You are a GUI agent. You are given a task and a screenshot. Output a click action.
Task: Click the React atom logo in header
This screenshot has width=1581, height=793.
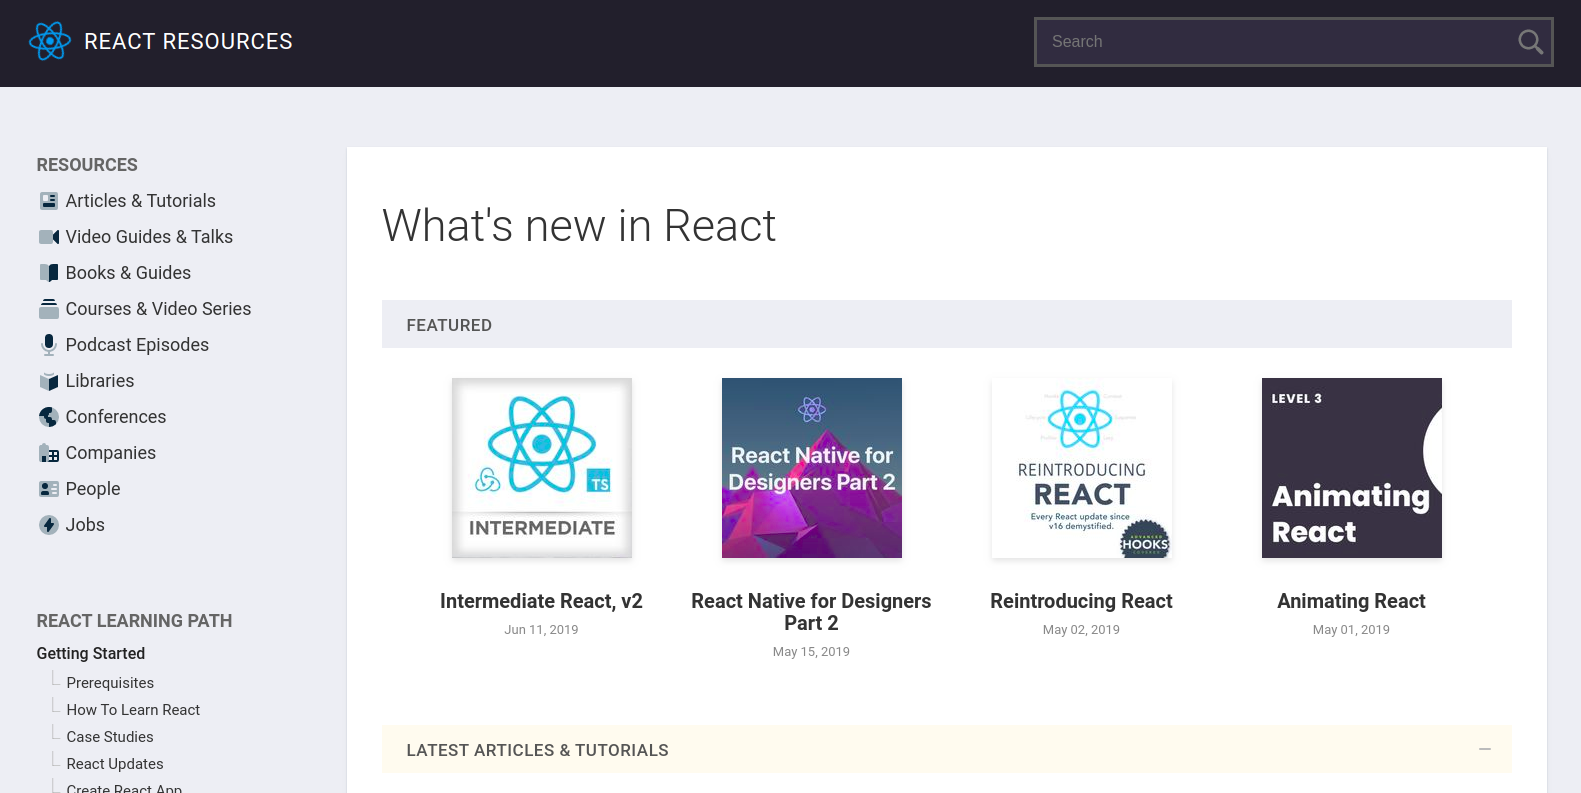click(x=50, y=41)
